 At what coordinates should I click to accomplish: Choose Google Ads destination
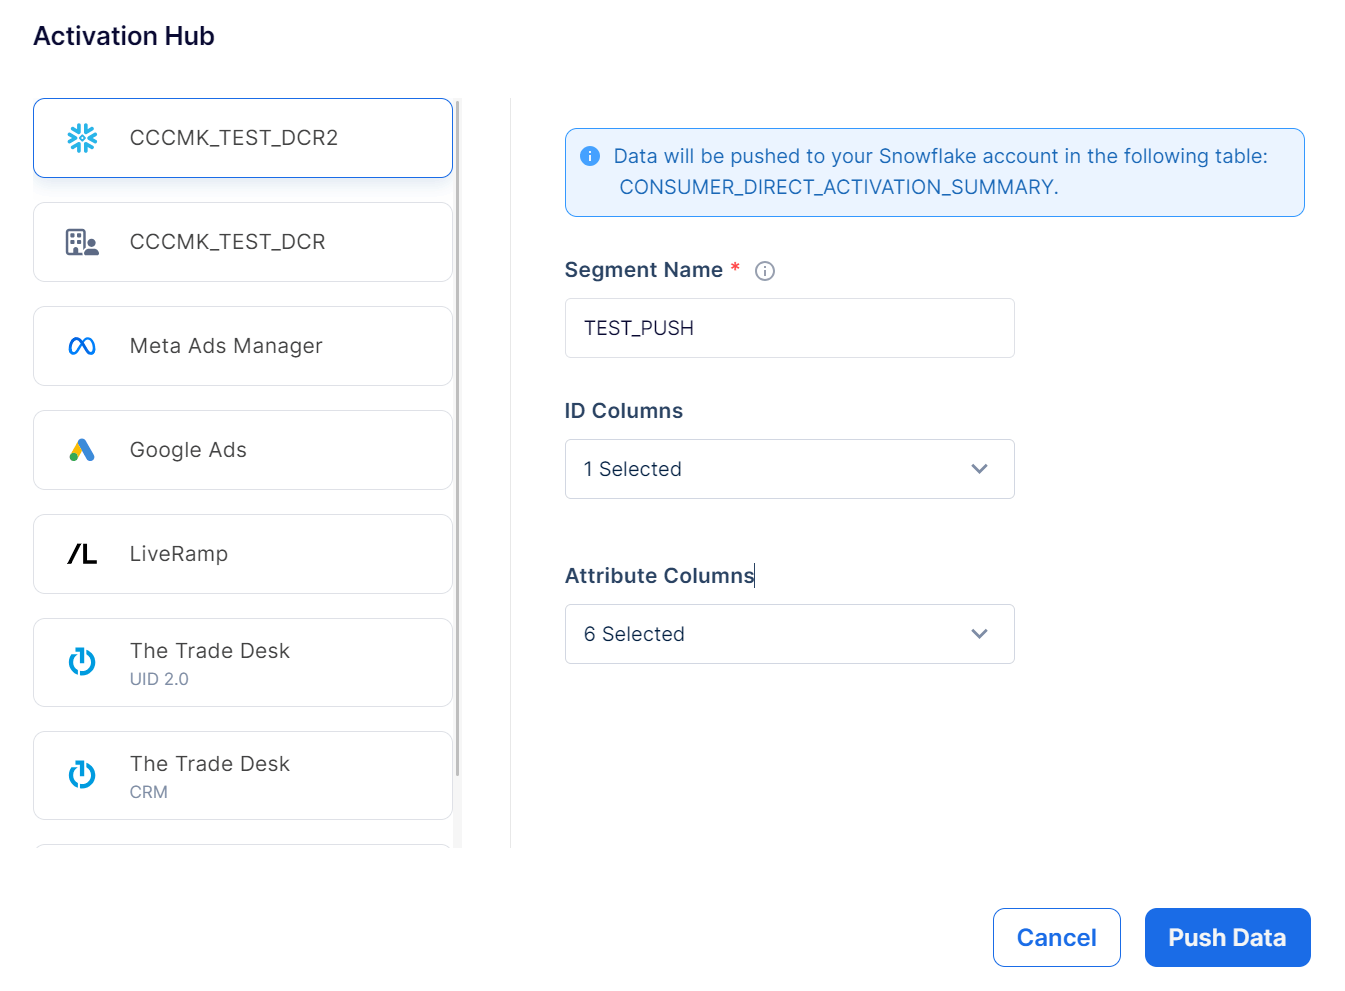(x=243, y=450)
